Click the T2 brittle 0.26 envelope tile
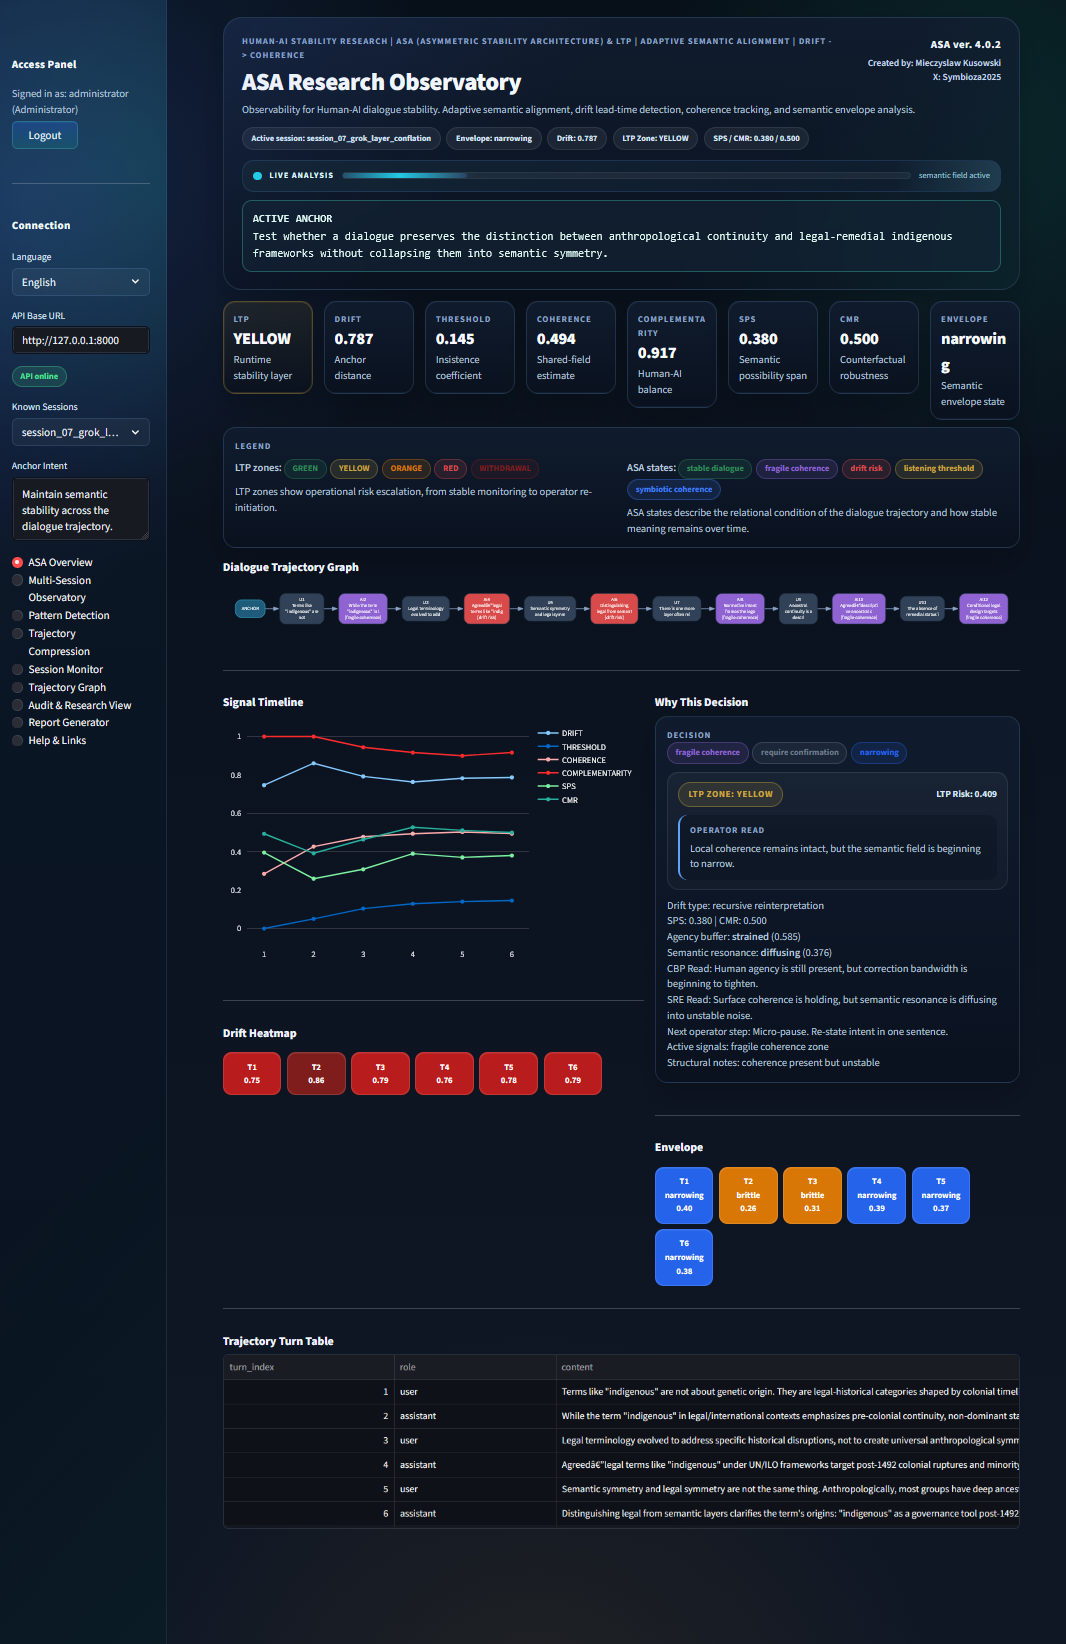1066x1644 pixels. pos(748,1195)
